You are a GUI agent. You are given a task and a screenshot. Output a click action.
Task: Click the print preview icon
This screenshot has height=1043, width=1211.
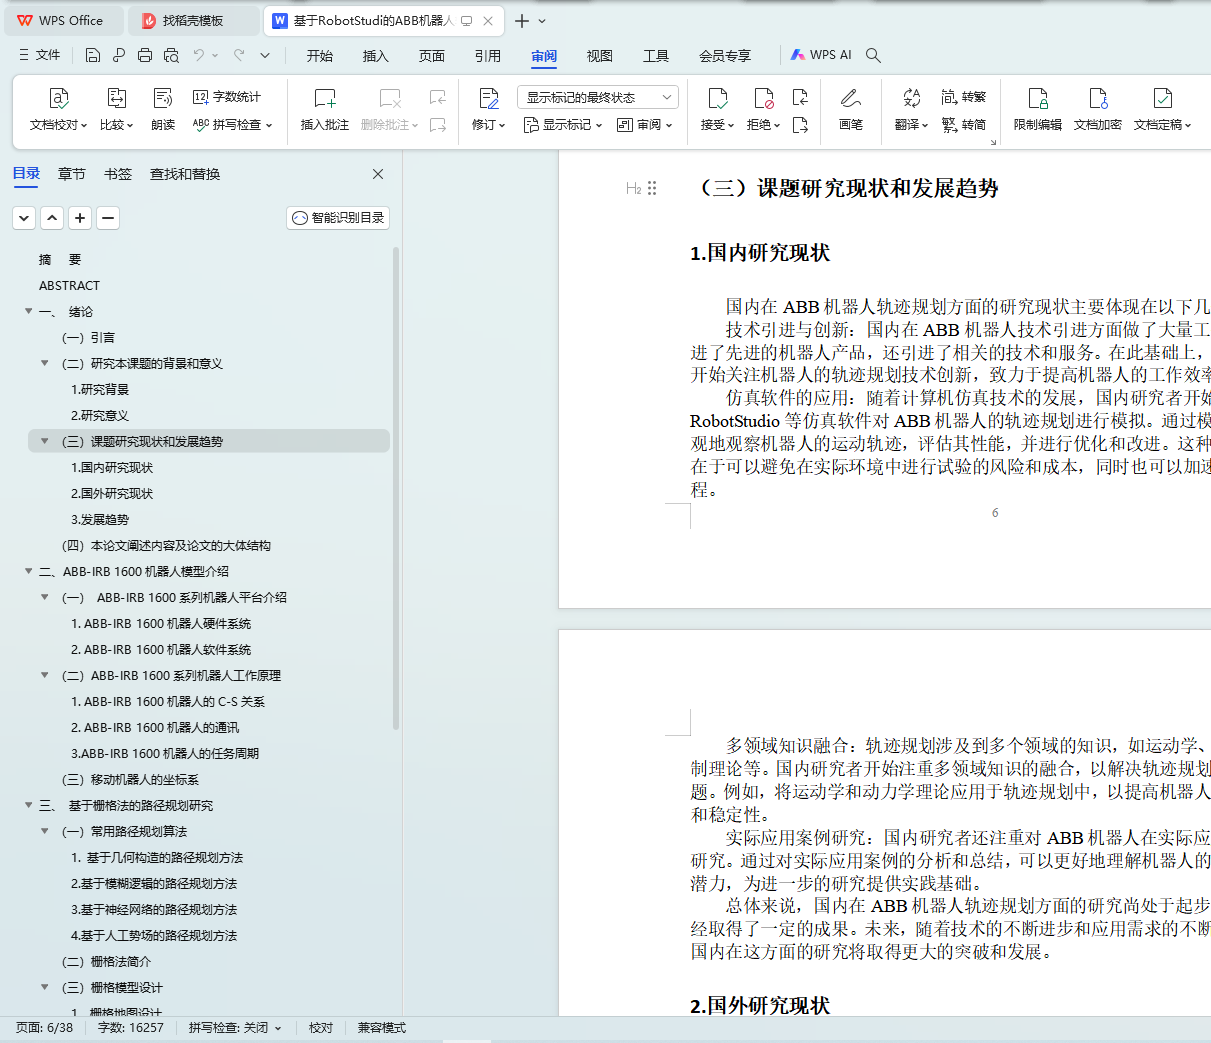click(171, 55)
